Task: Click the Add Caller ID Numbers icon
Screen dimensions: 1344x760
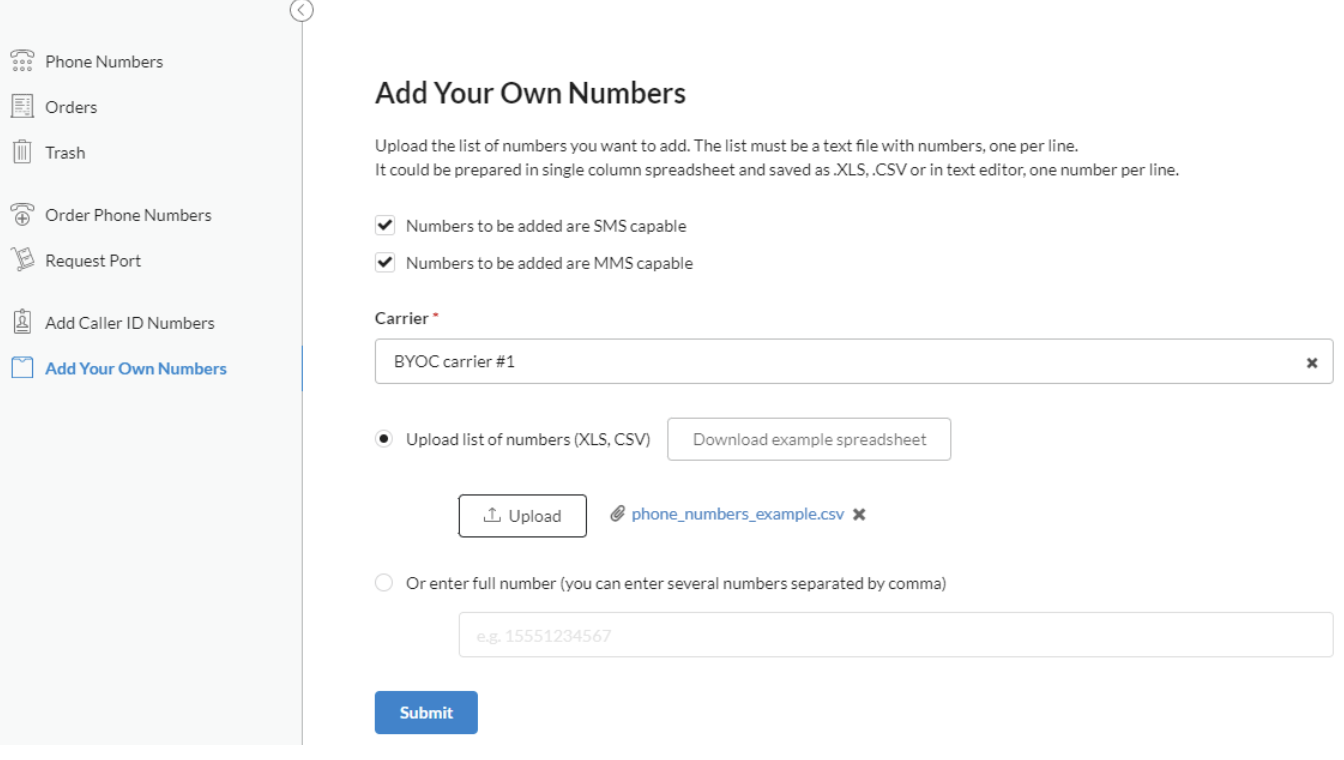Action: 21,322
